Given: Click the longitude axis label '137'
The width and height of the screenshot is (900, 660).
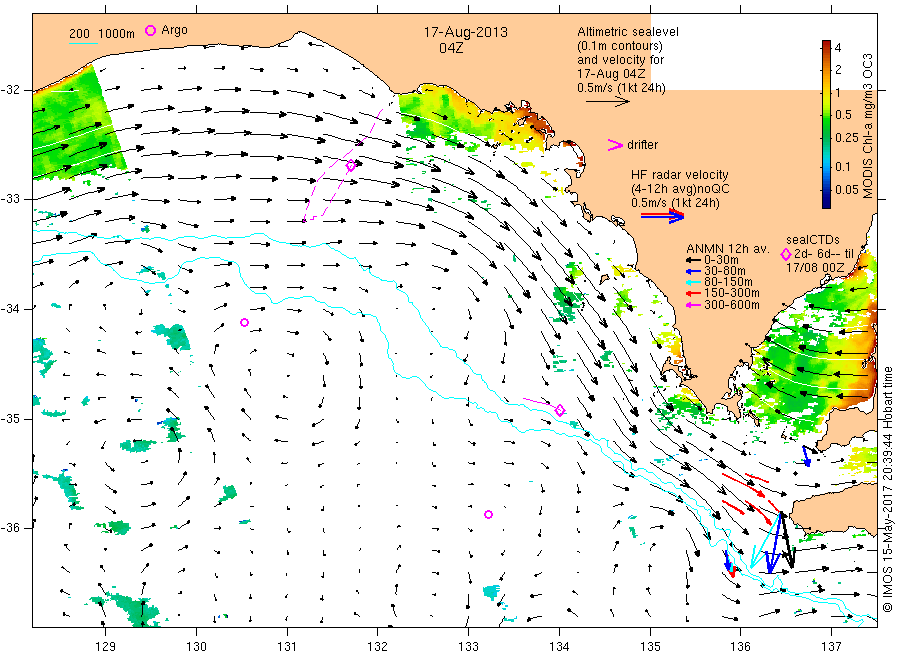Looking at the screenshot, I should [831, 647].
